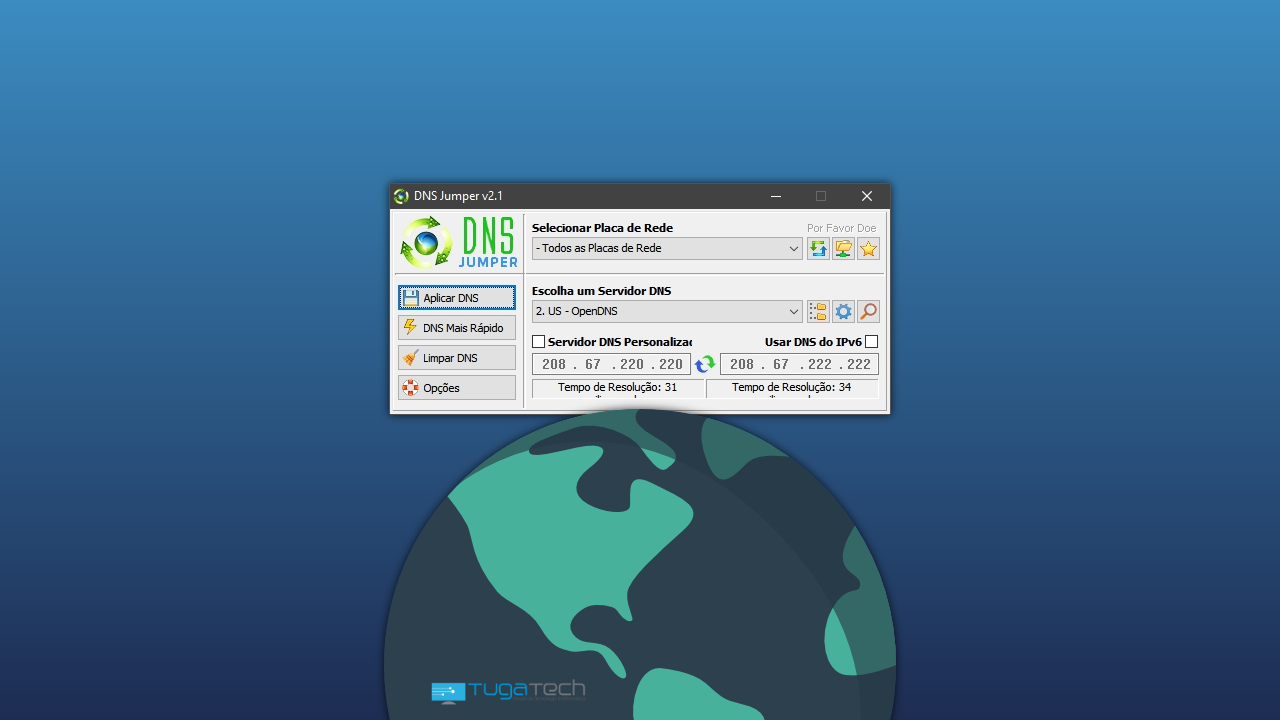Click the Por Favor Doe link

[x=841, y=228]
